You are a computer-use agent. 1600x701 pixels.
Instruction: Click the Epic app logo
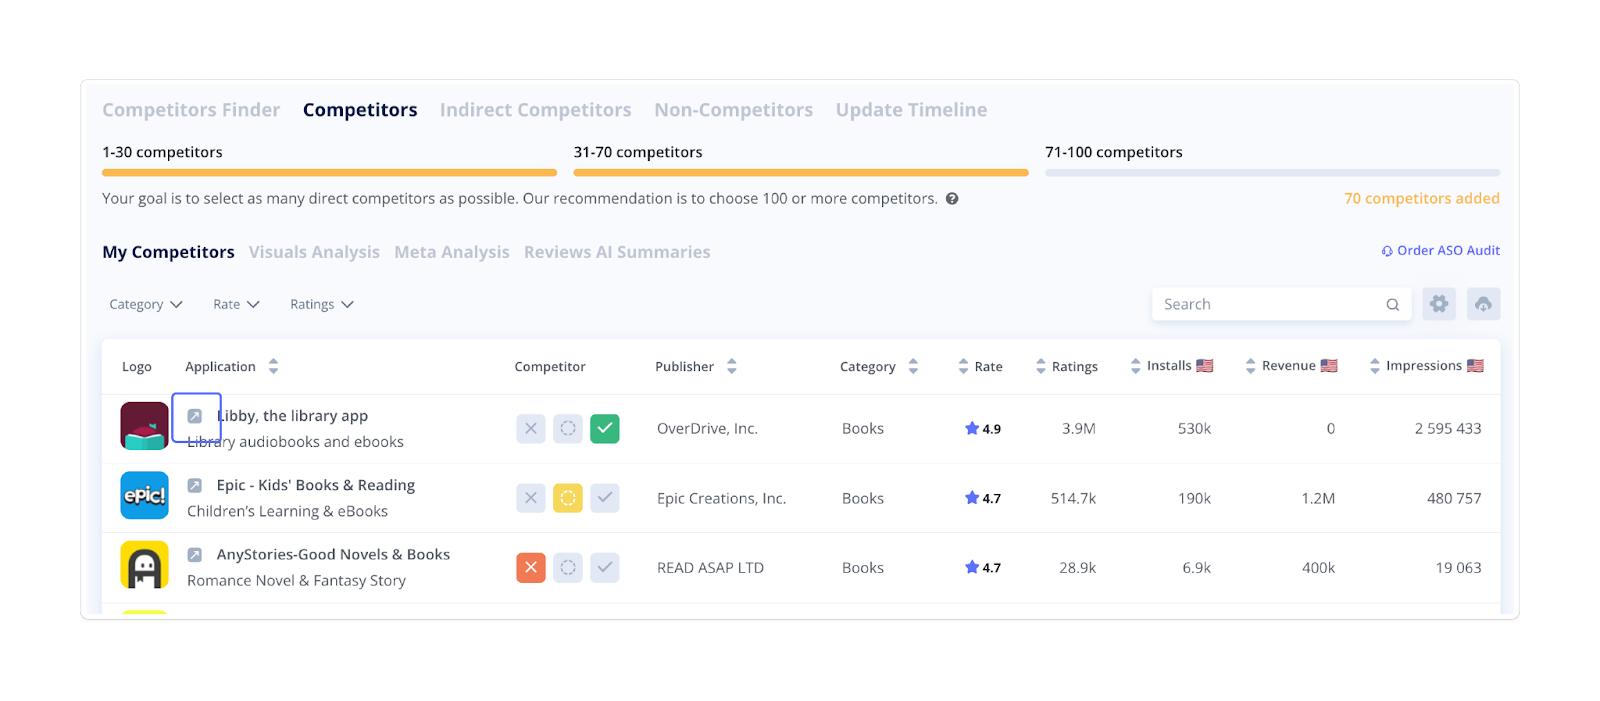[x=145, y=496]
